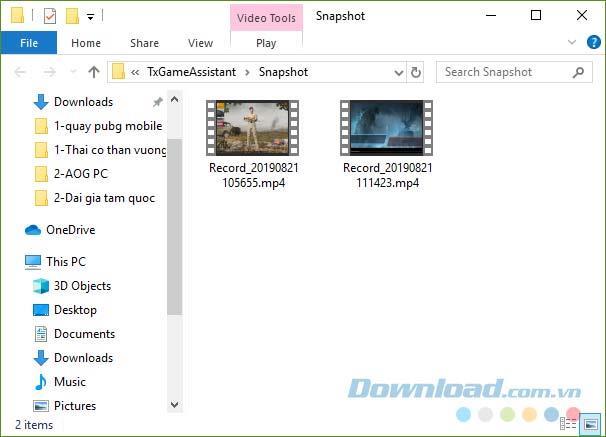Switch to large thumbnails view in status bar
This screenshot has height=437, width=606.
pyautogui.click(x=589, y=425)
